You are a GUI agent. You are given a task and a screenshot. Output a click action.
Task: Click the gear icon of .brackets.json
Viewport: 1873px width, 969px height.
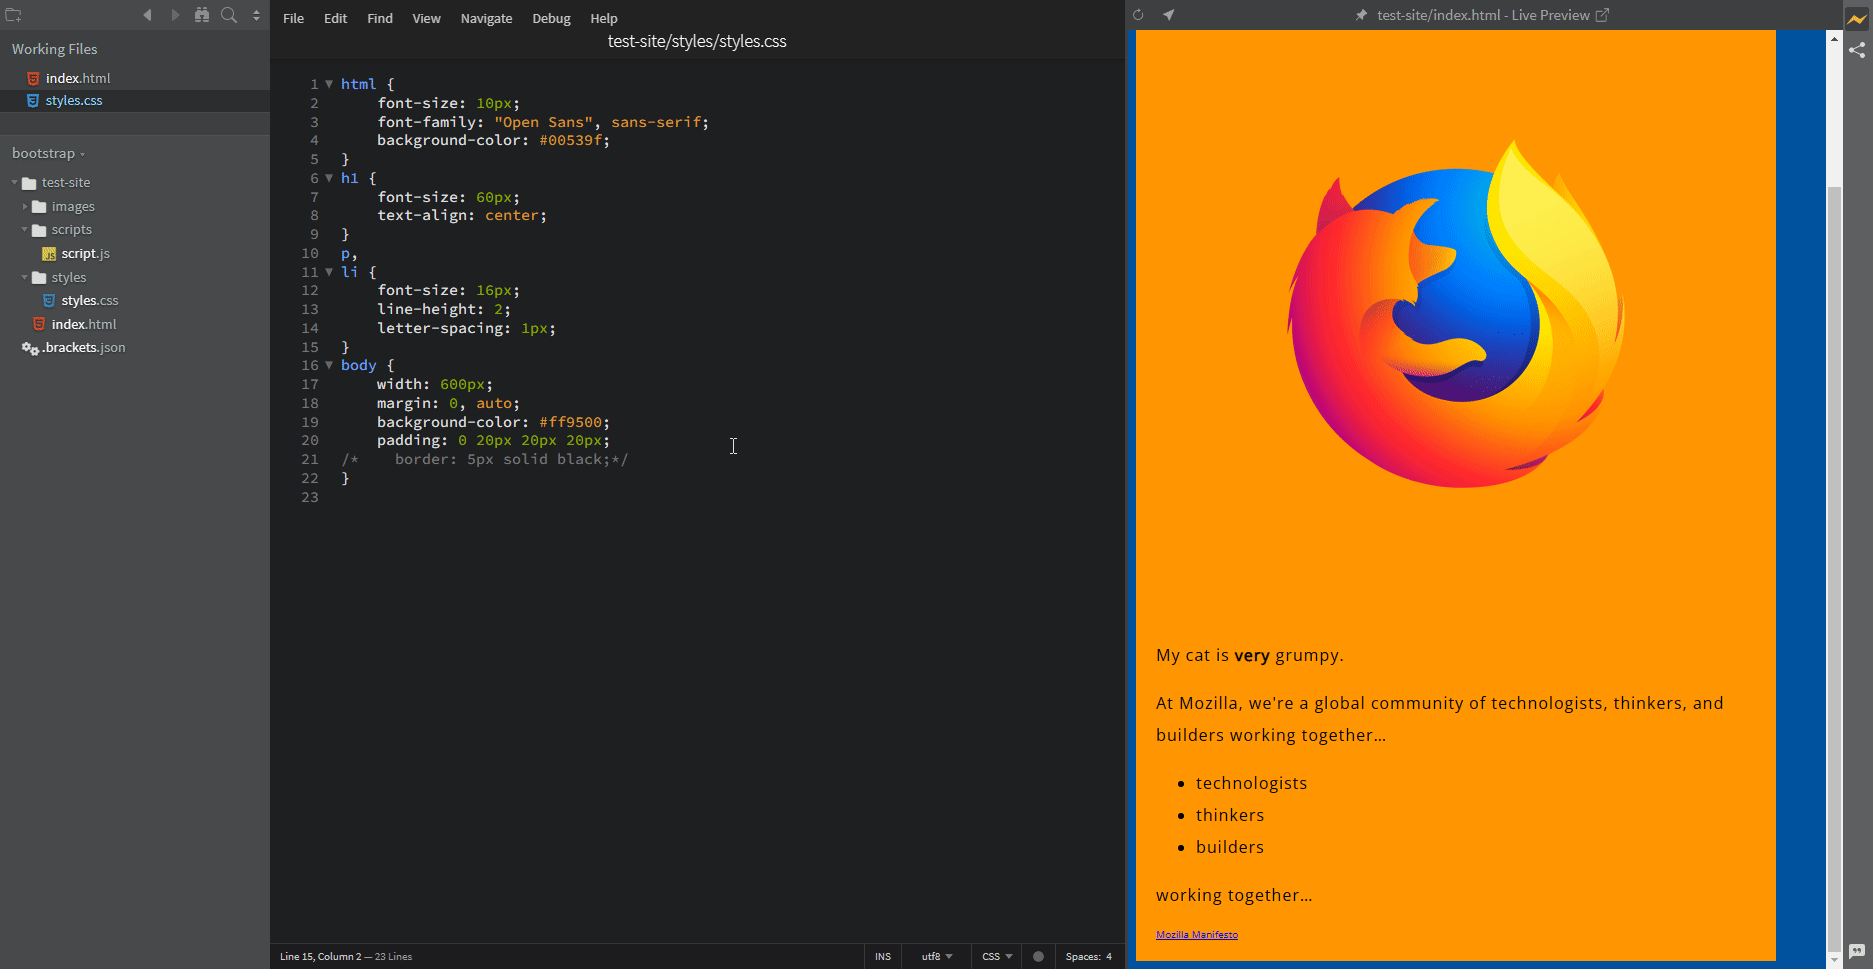(30, 348)
